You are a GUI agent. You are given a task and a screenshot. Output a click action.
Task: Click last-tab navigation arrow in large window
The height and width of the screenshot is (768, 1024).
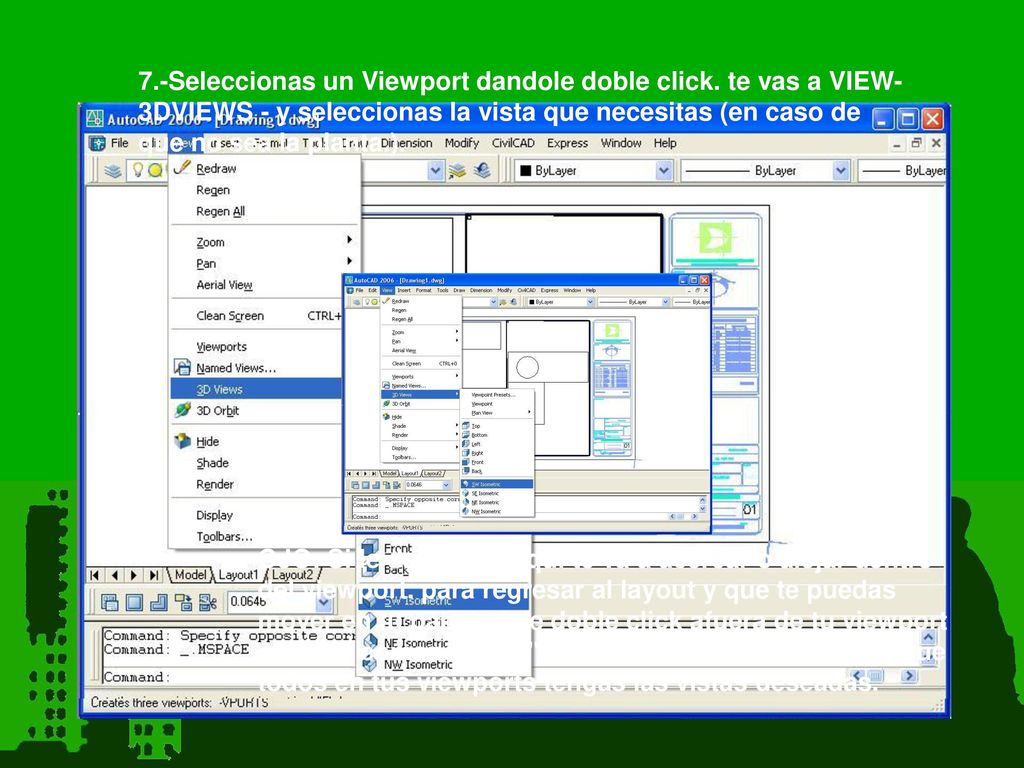click(154, 575)
